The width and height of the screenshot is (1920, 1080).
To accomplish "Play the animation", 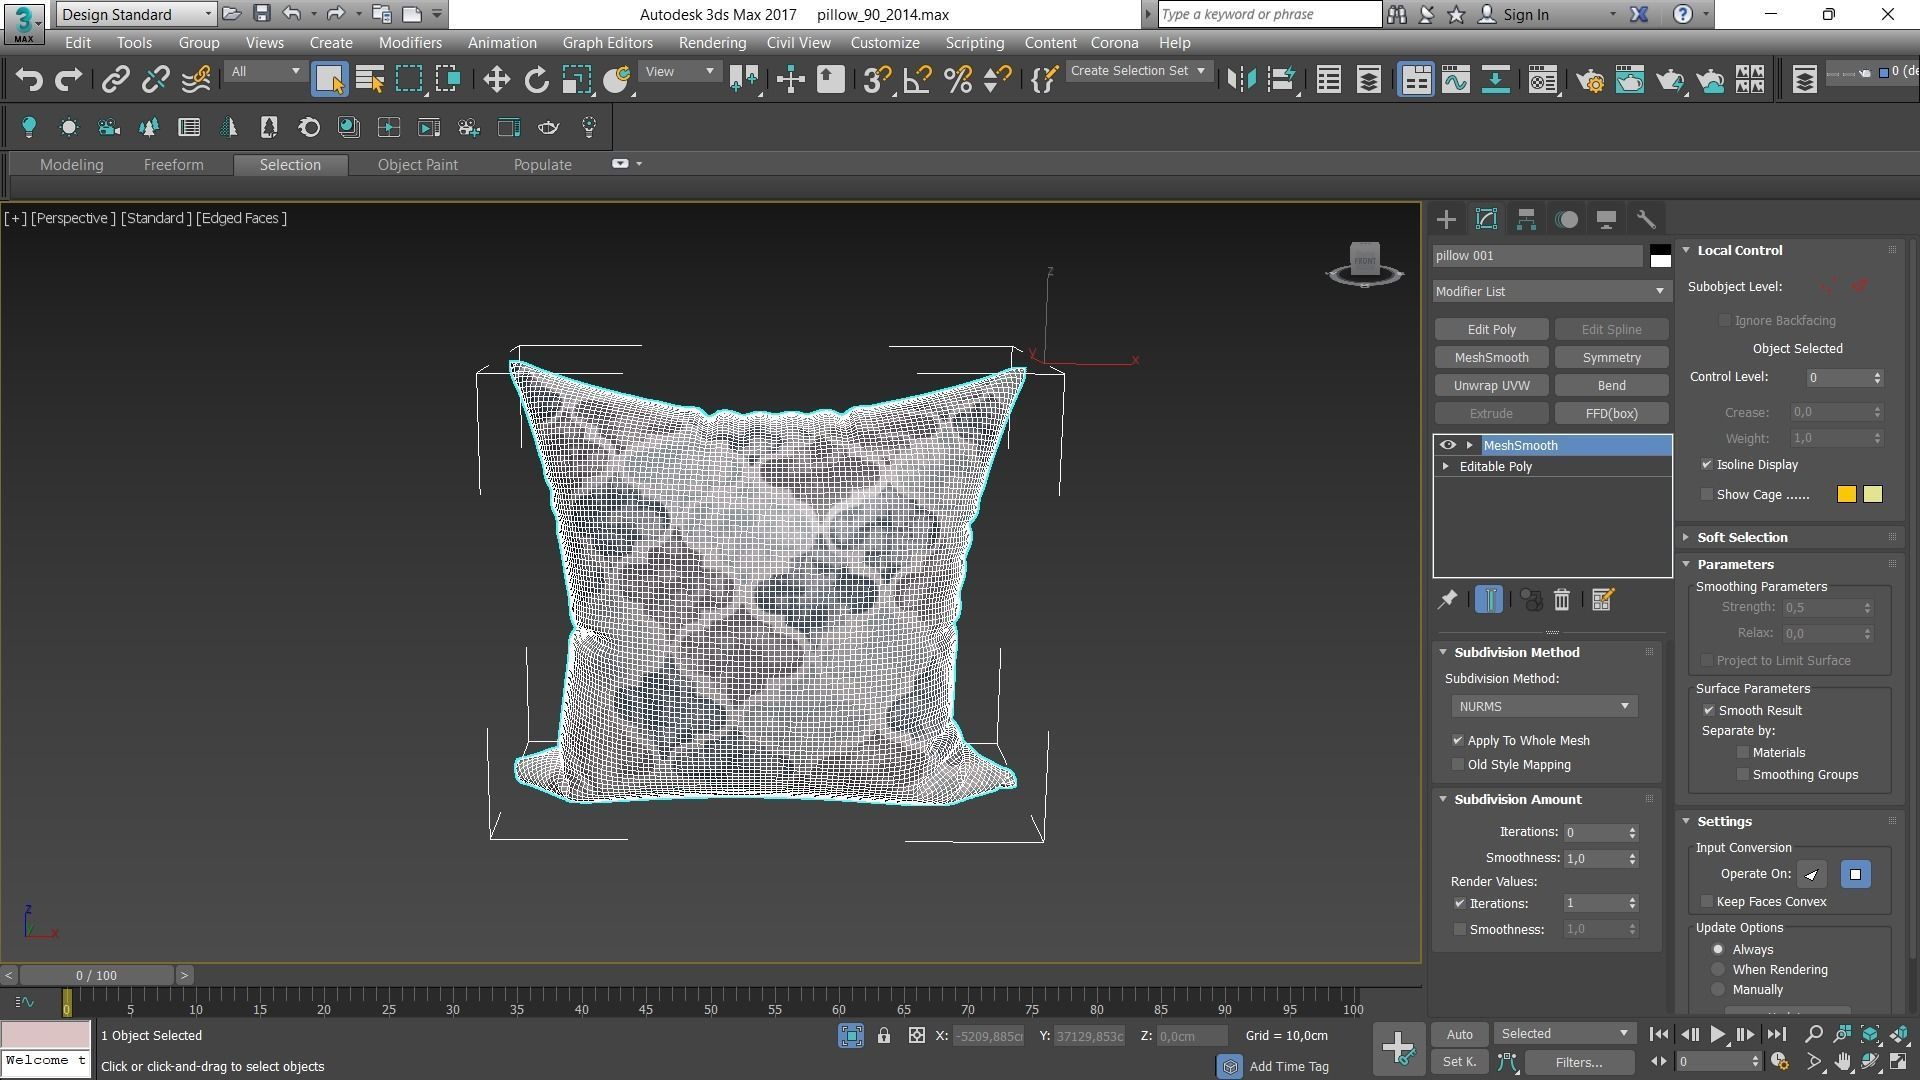I will [1718, 1035].
